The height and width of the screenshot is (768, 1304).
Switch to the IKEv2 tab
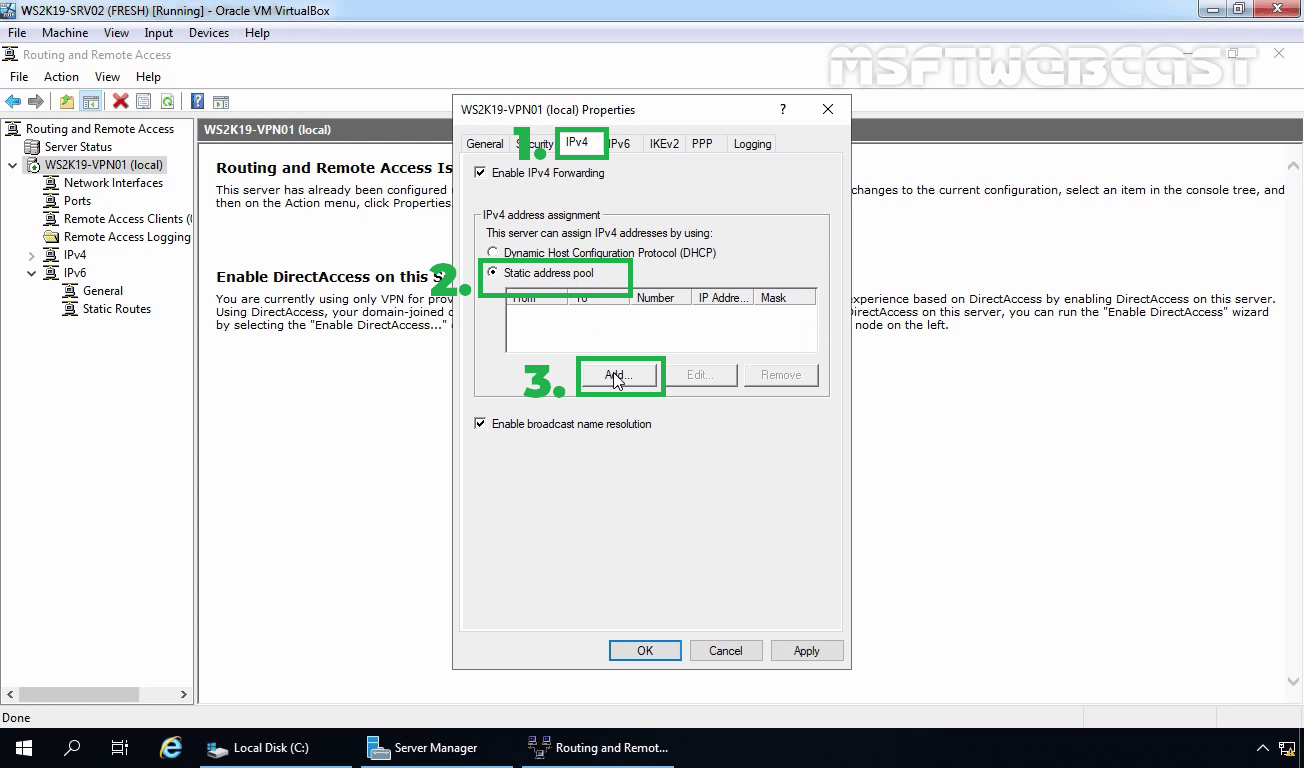(x=664, y=144)
